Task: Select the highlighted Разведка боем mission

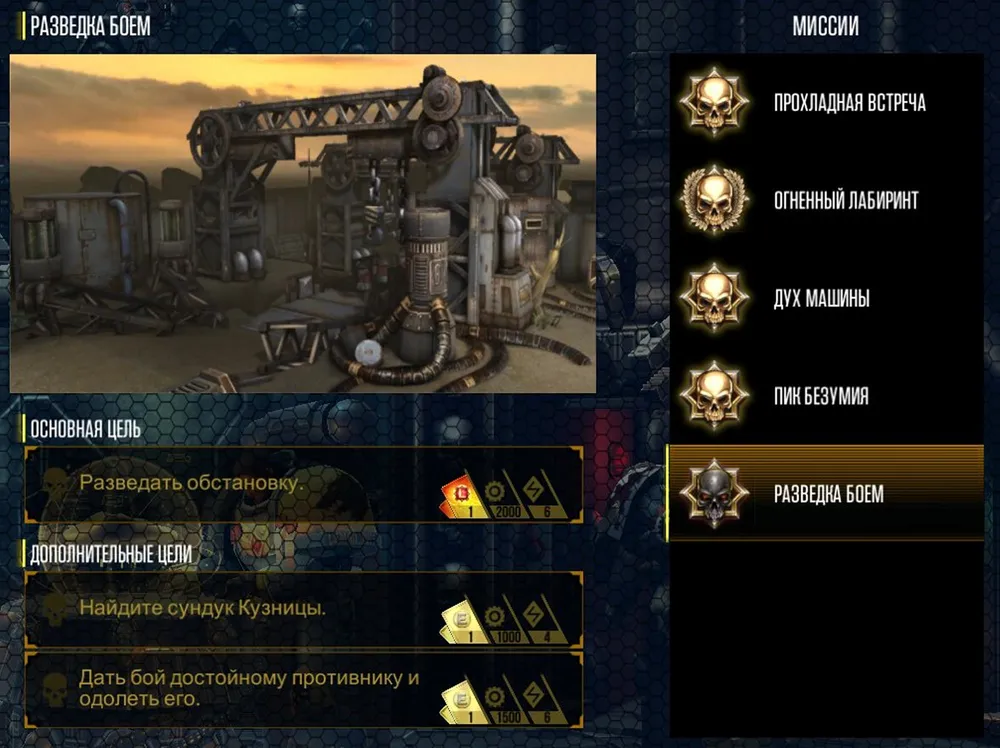Action: (825, 494)
